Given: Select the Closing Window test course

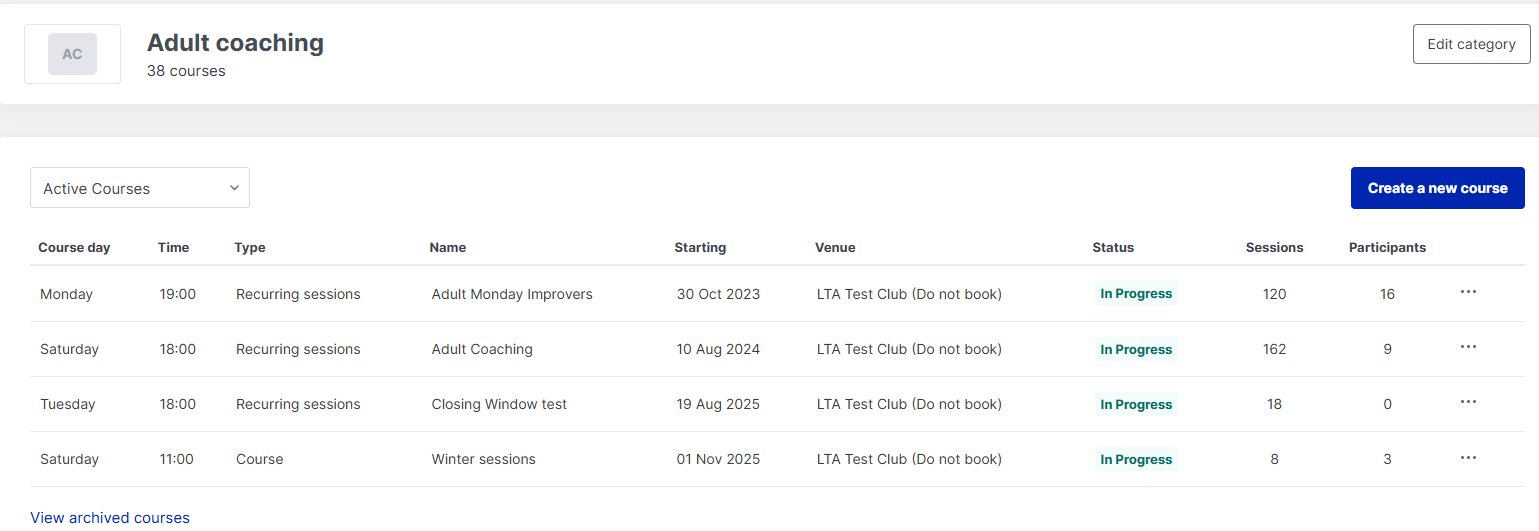Looking at the screenshot, I should pyautogui.click(x=499, y=404).
